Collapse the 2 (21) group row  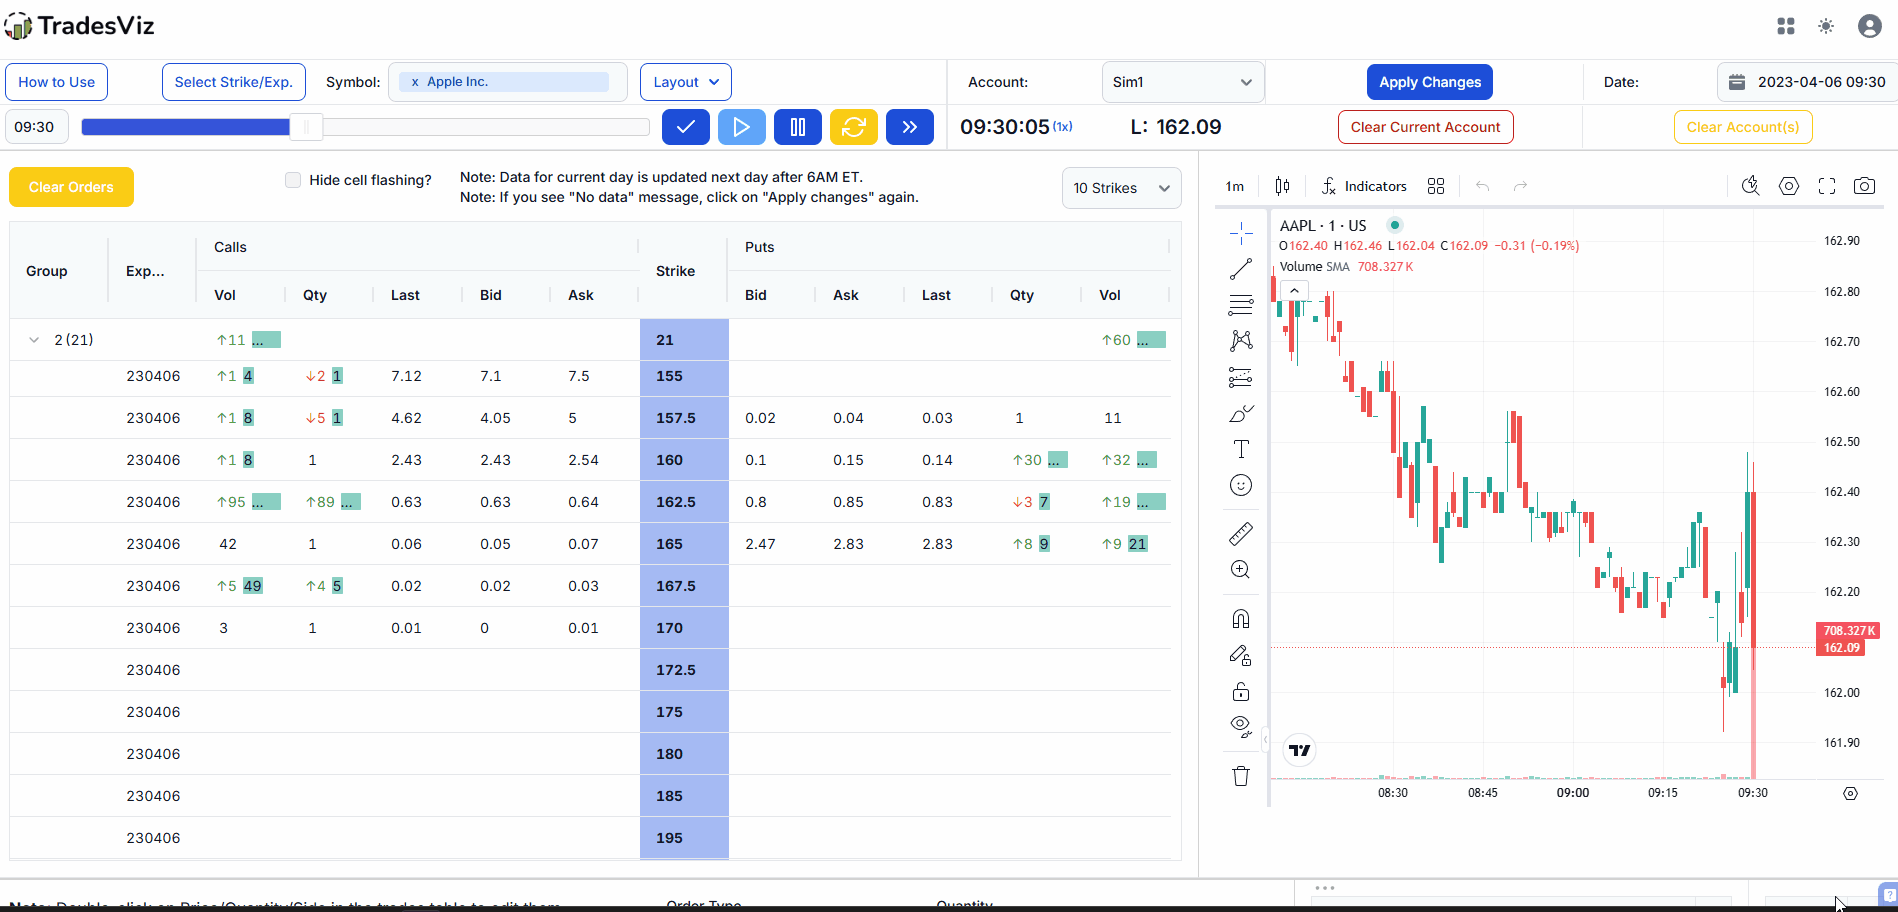tap(34, 340)
